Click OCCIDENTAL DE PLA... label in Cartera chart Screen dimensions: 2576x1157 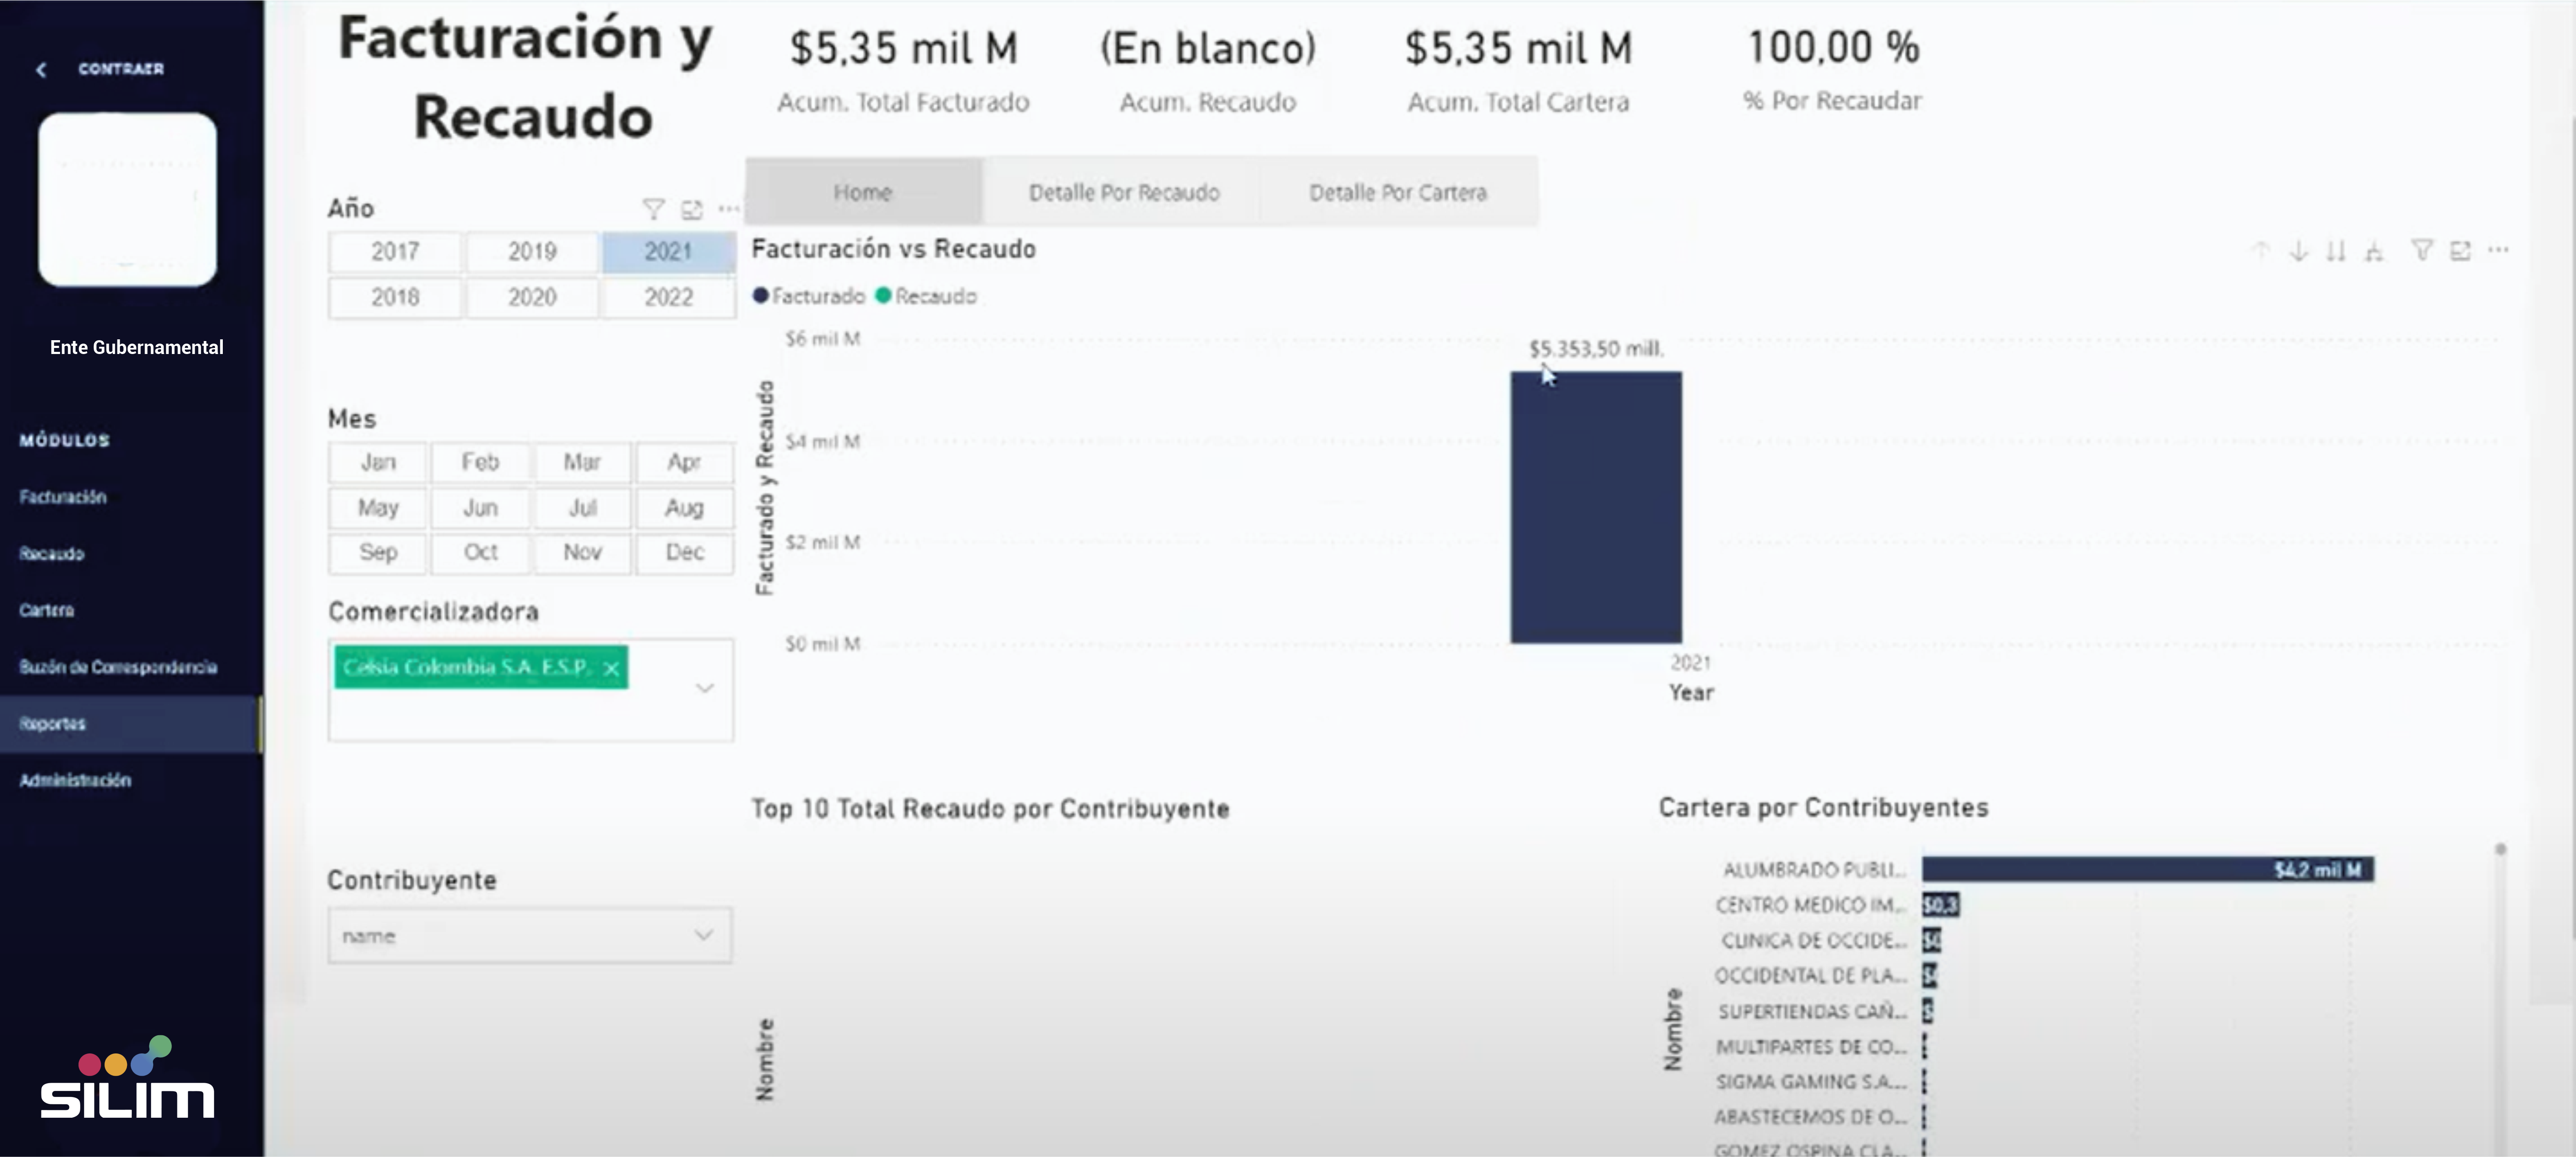pos(1811,976)
